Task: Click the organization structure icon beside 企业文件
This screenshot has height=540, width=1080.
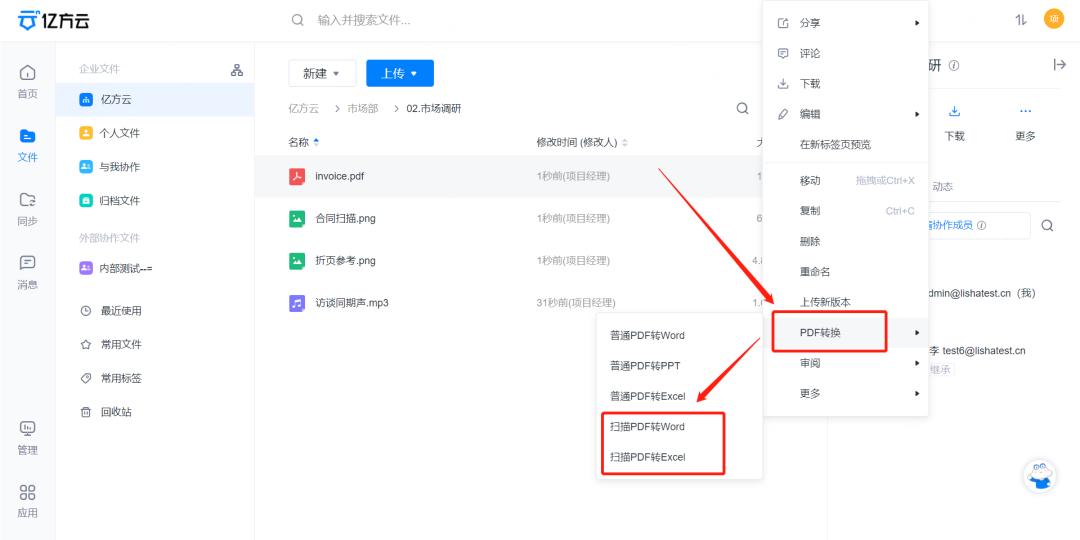Action: (x=237, y=70)
